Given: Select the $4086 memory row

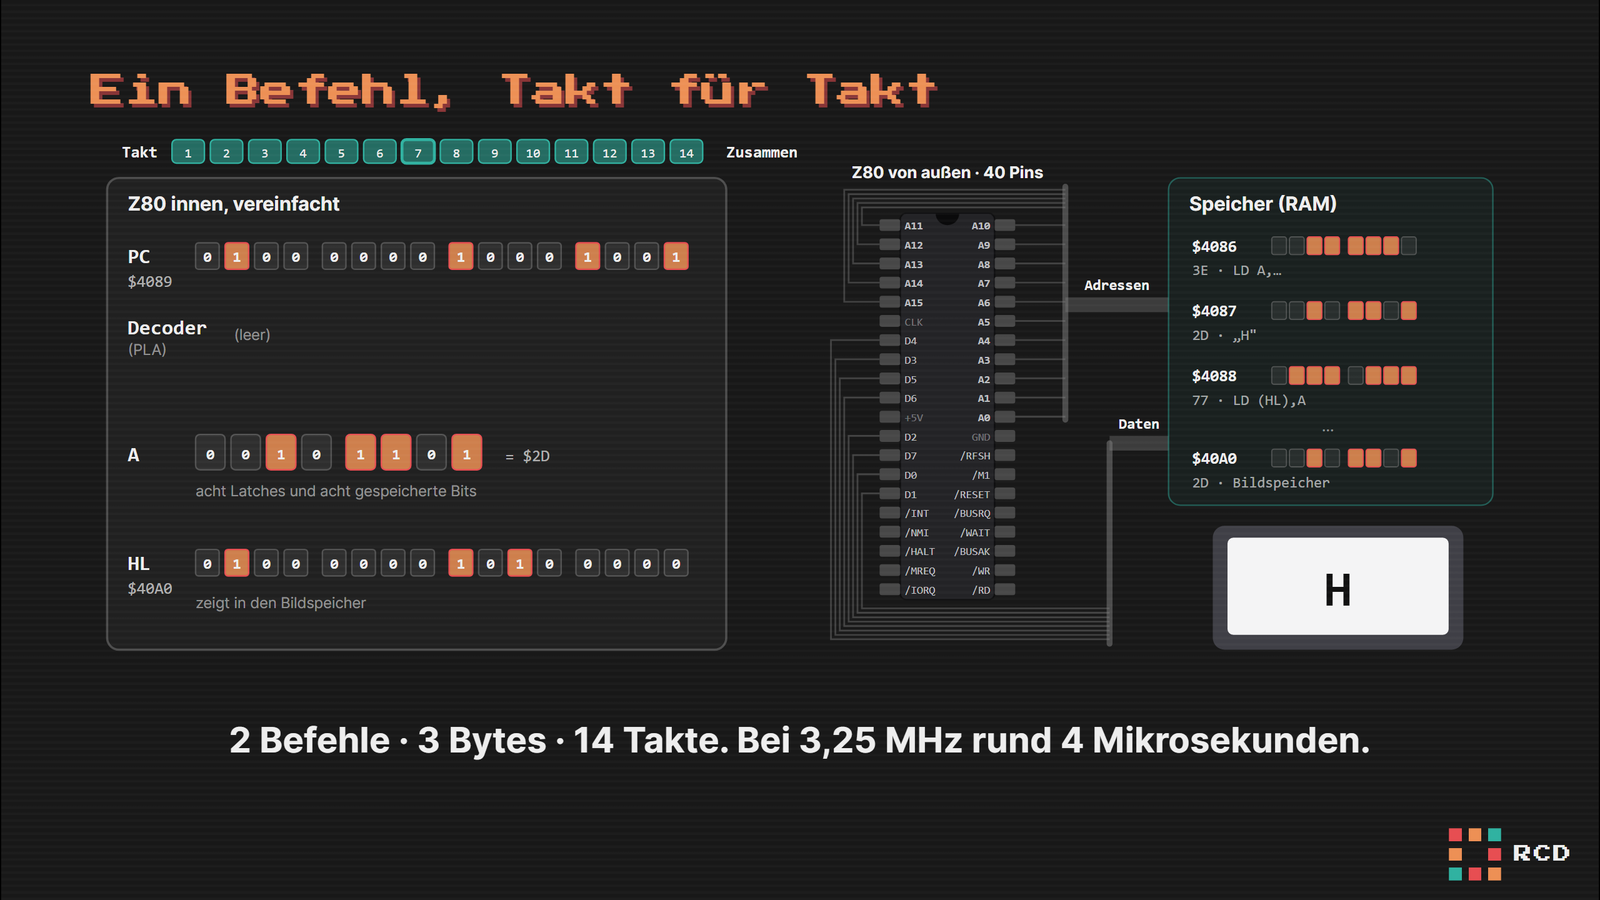Looking at the screenshot, I should pyautogui.click(x=1304, y=257).
